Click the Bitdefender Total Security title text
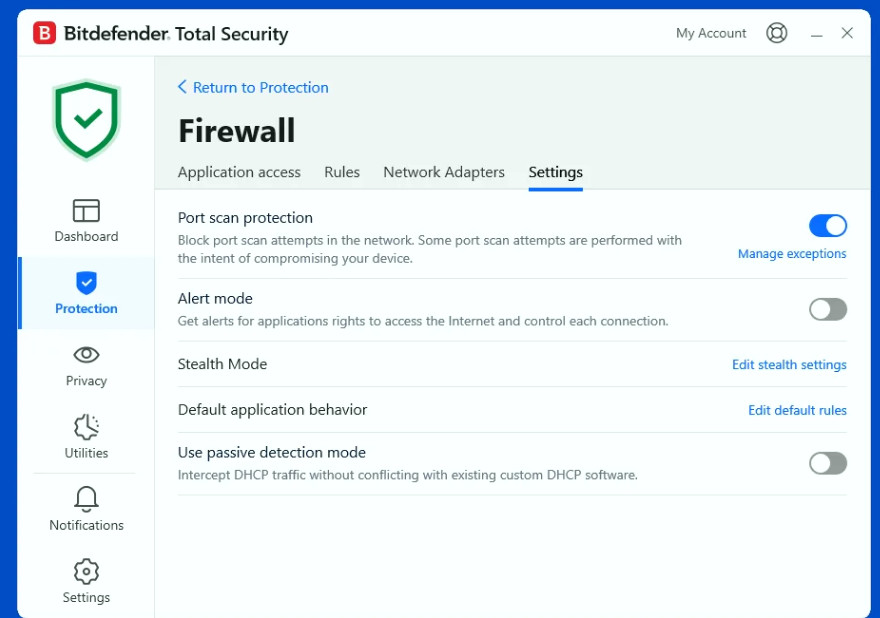Viewport: 880px width, 618px height. [176, 34]
